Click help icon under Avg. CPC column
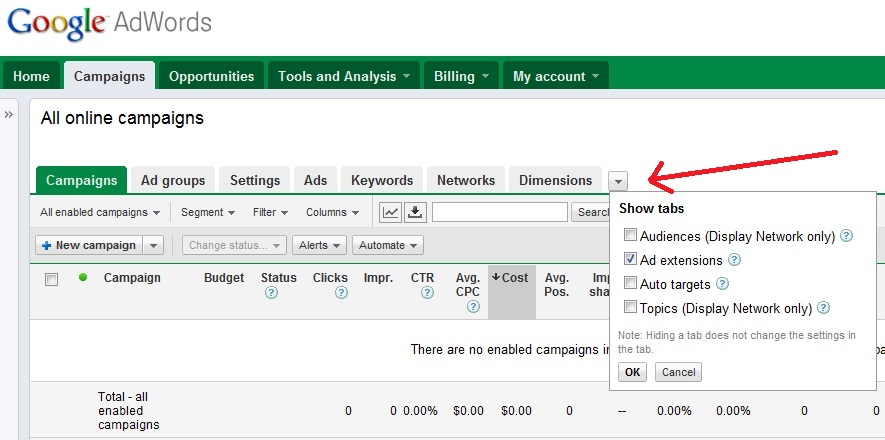 coord(473,306)
